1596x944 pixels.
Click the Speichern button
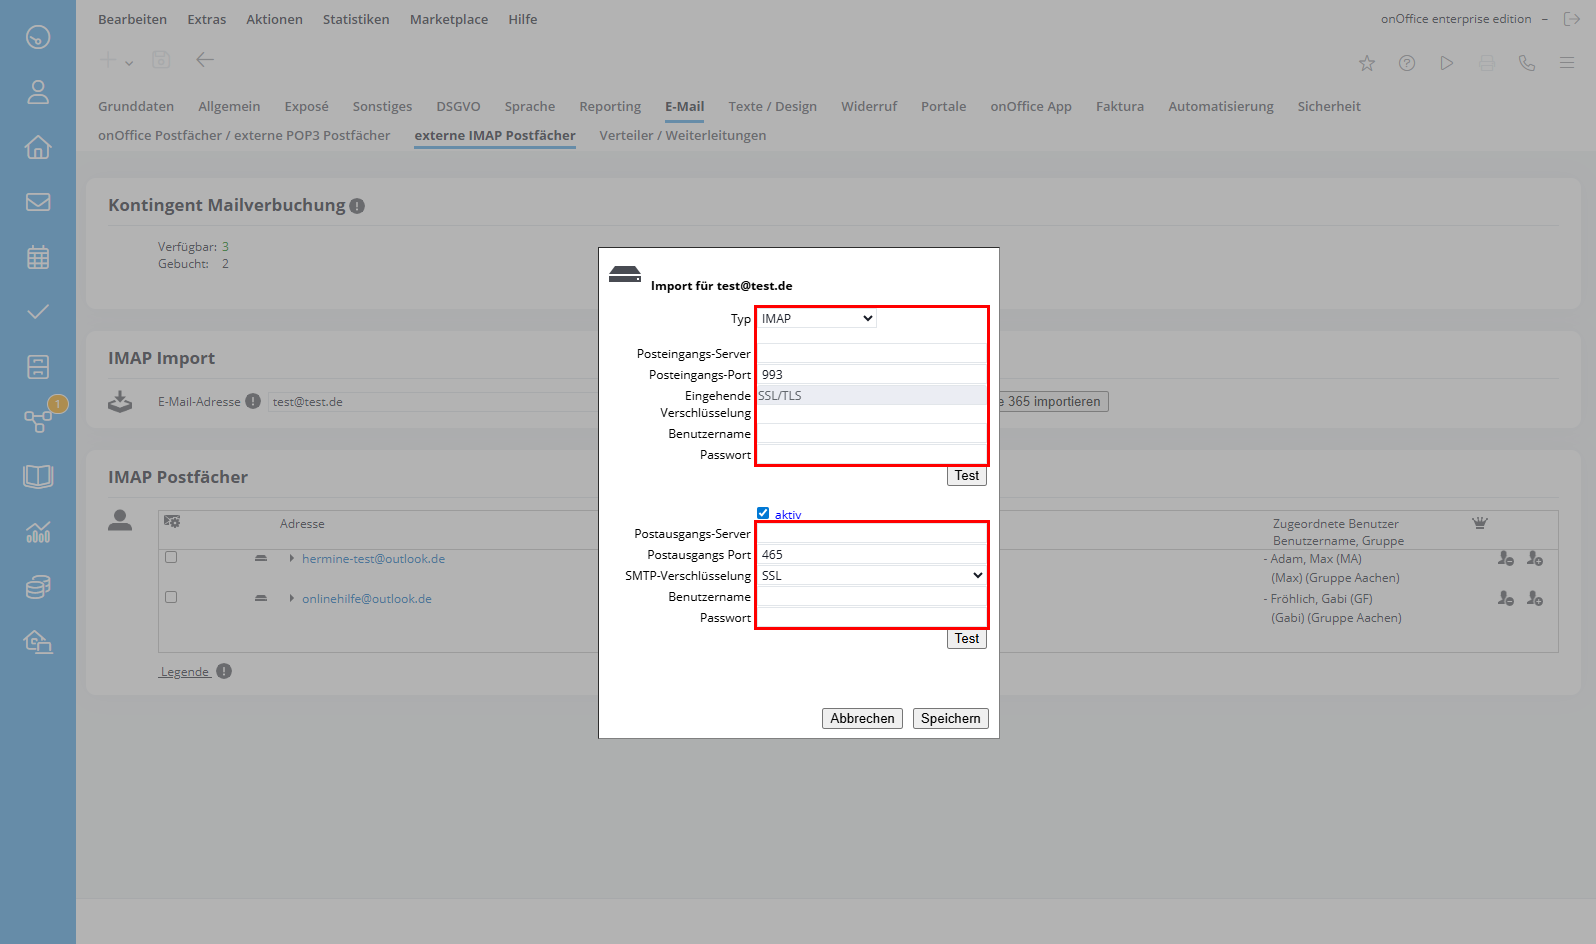point(950,718)
